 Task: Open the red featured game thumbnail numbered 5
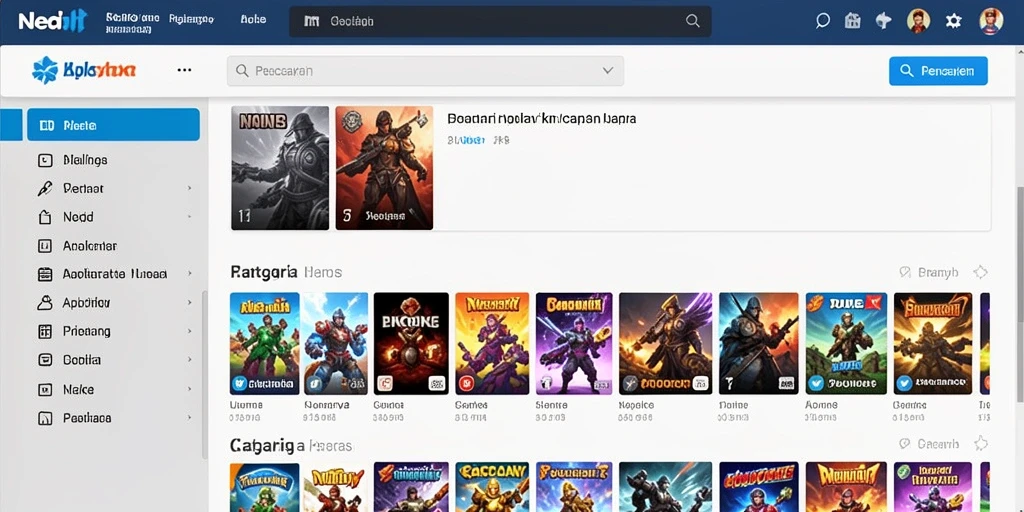point(384,168)
